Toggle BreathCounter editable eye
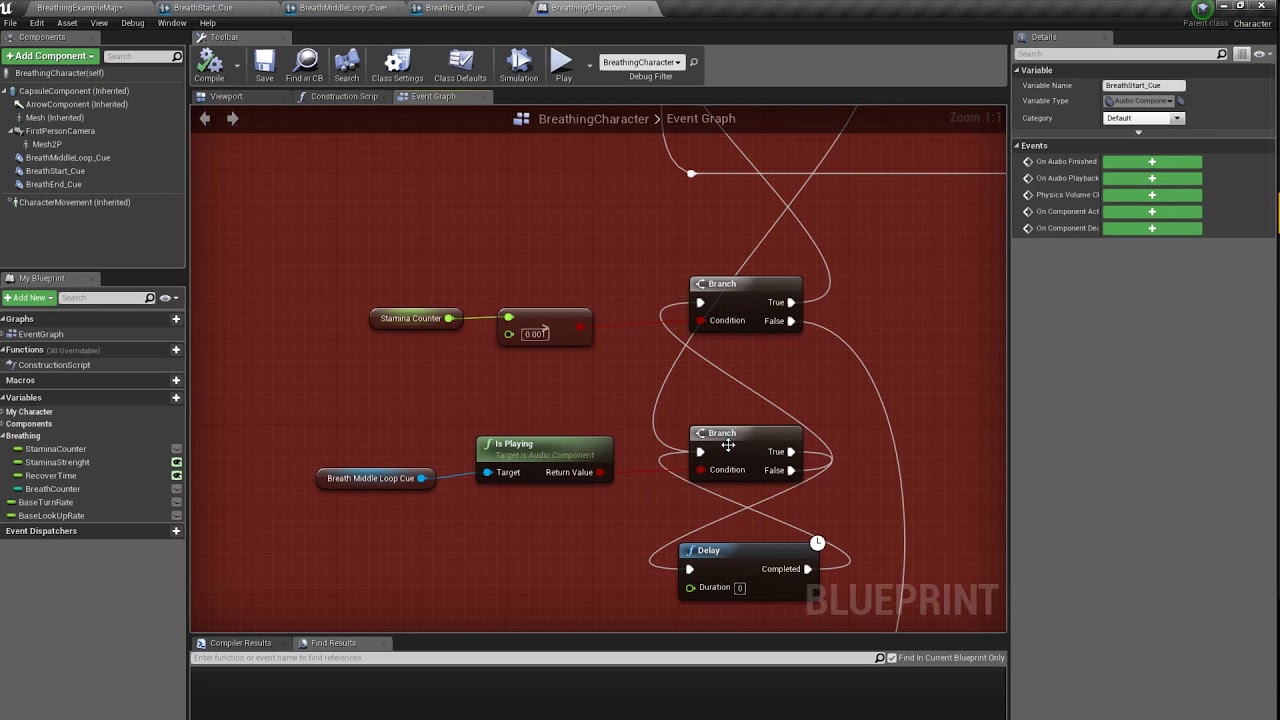1280x720 pixels. [x=177, y=489]
